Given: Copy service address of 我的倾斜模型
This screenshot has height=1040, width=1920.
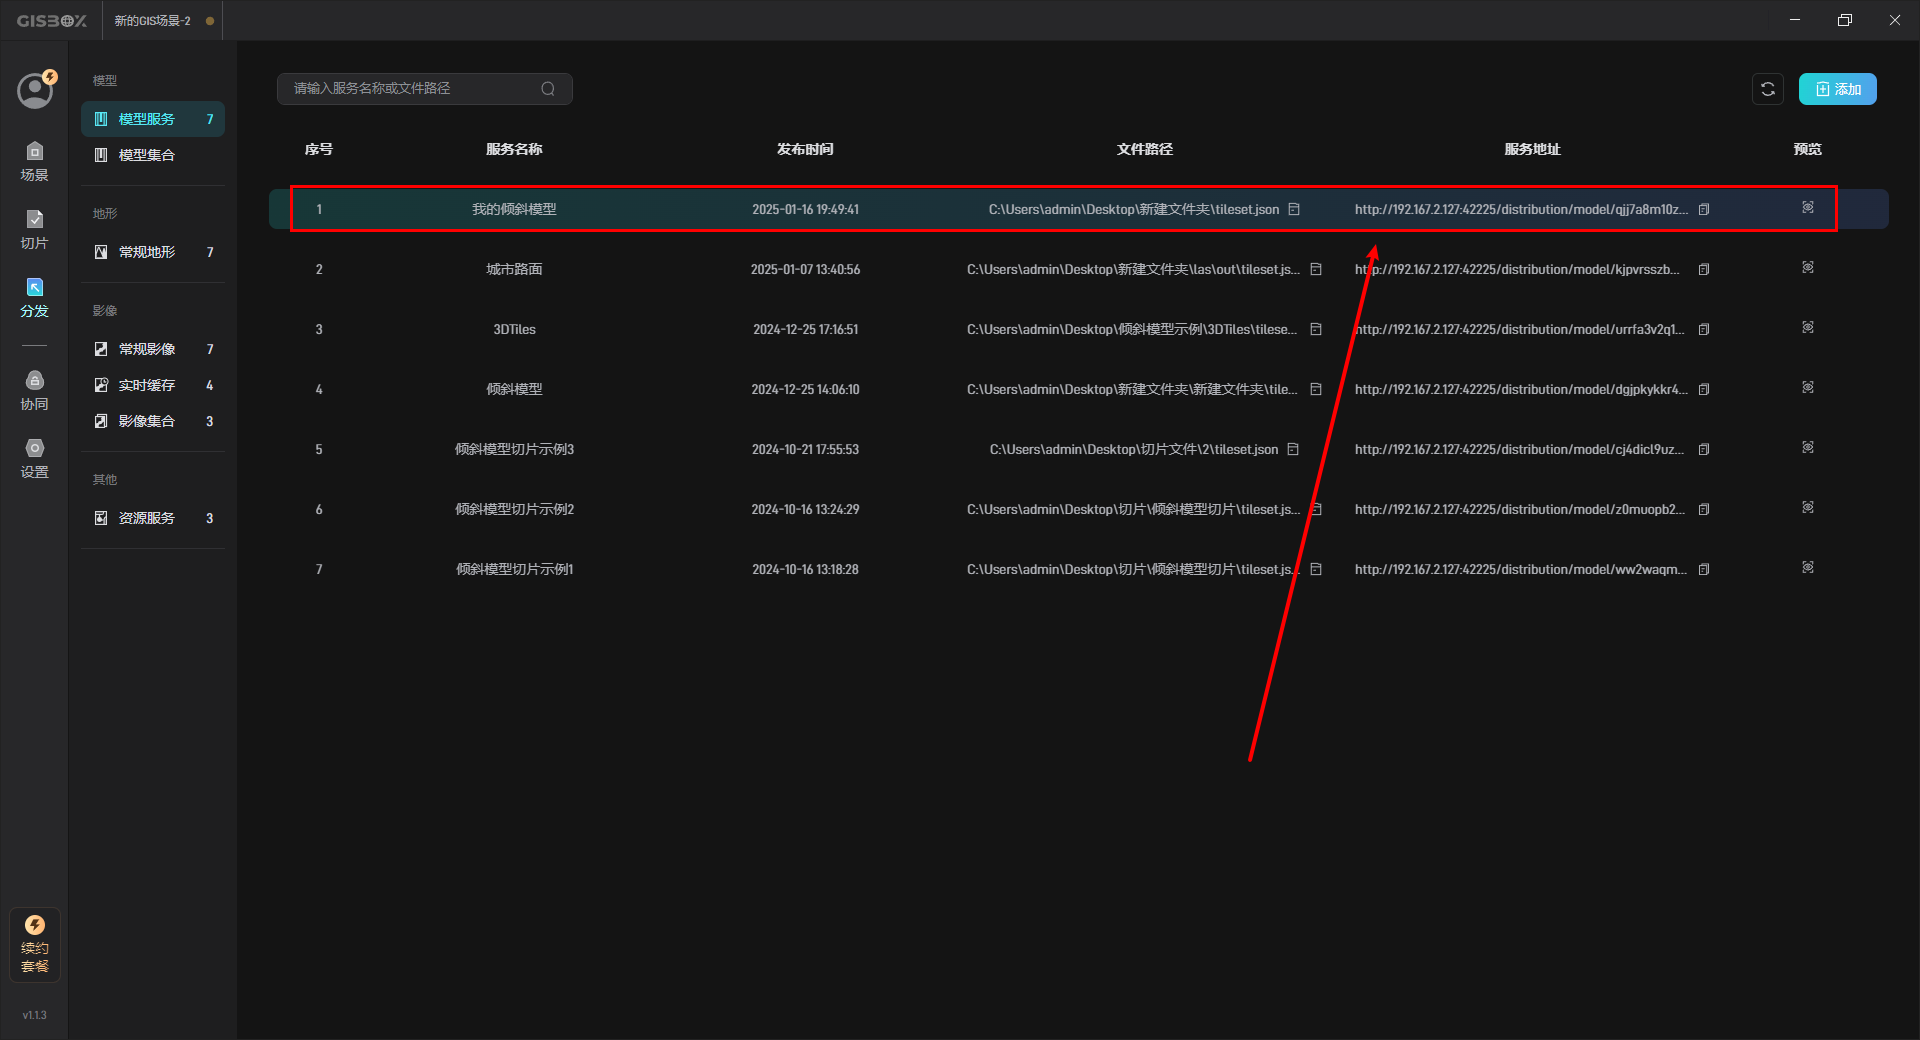Looking at the screenshot, I should click(1704, 209).
